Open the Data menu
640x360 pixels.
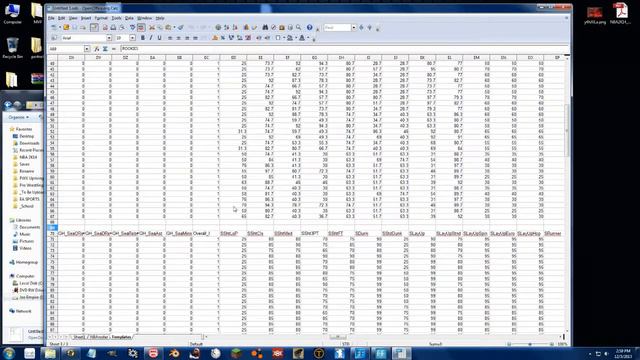(x=129, y=18)
